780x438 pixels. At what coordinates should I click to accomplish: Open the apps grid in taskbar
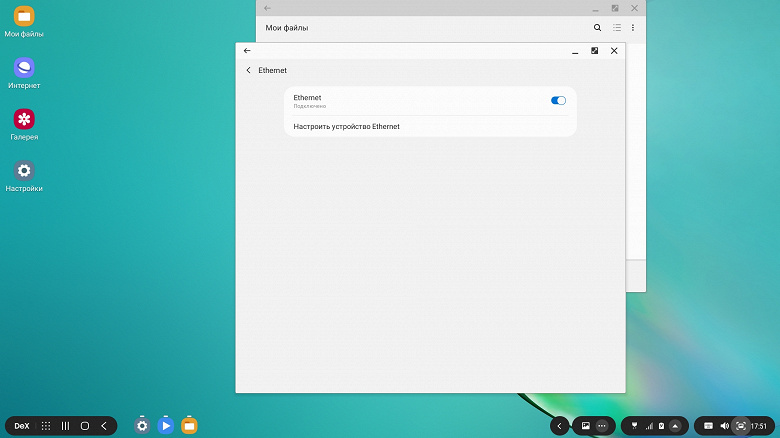[46, 426]
